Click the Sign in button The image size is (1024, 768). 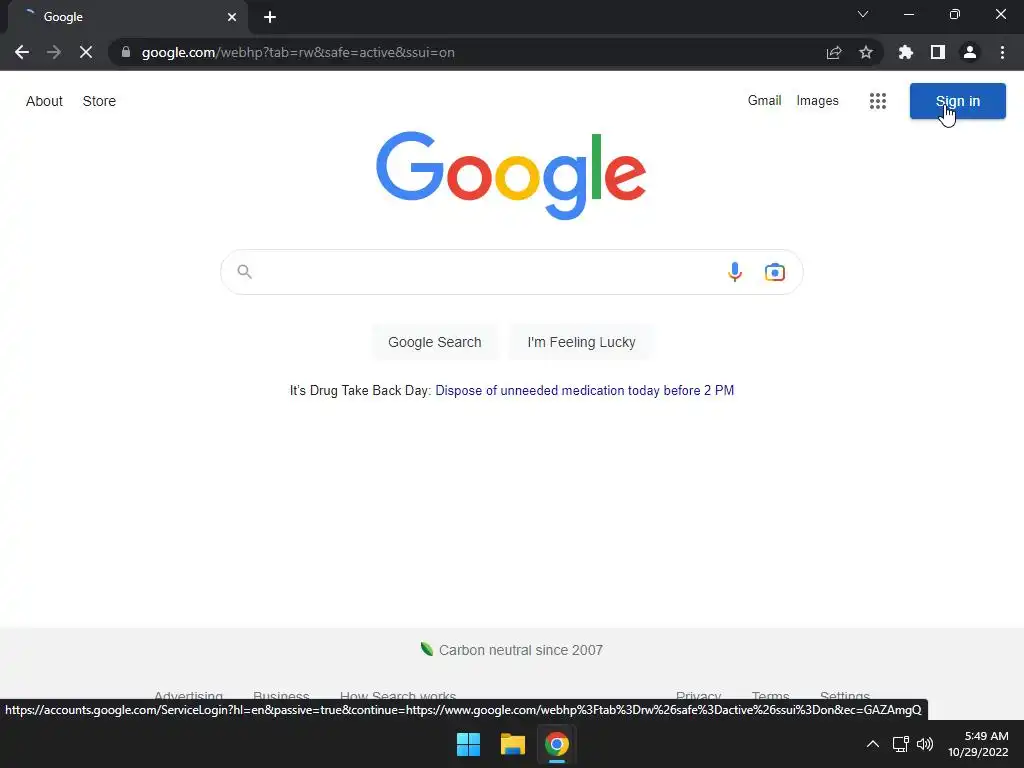coord(957,101)
